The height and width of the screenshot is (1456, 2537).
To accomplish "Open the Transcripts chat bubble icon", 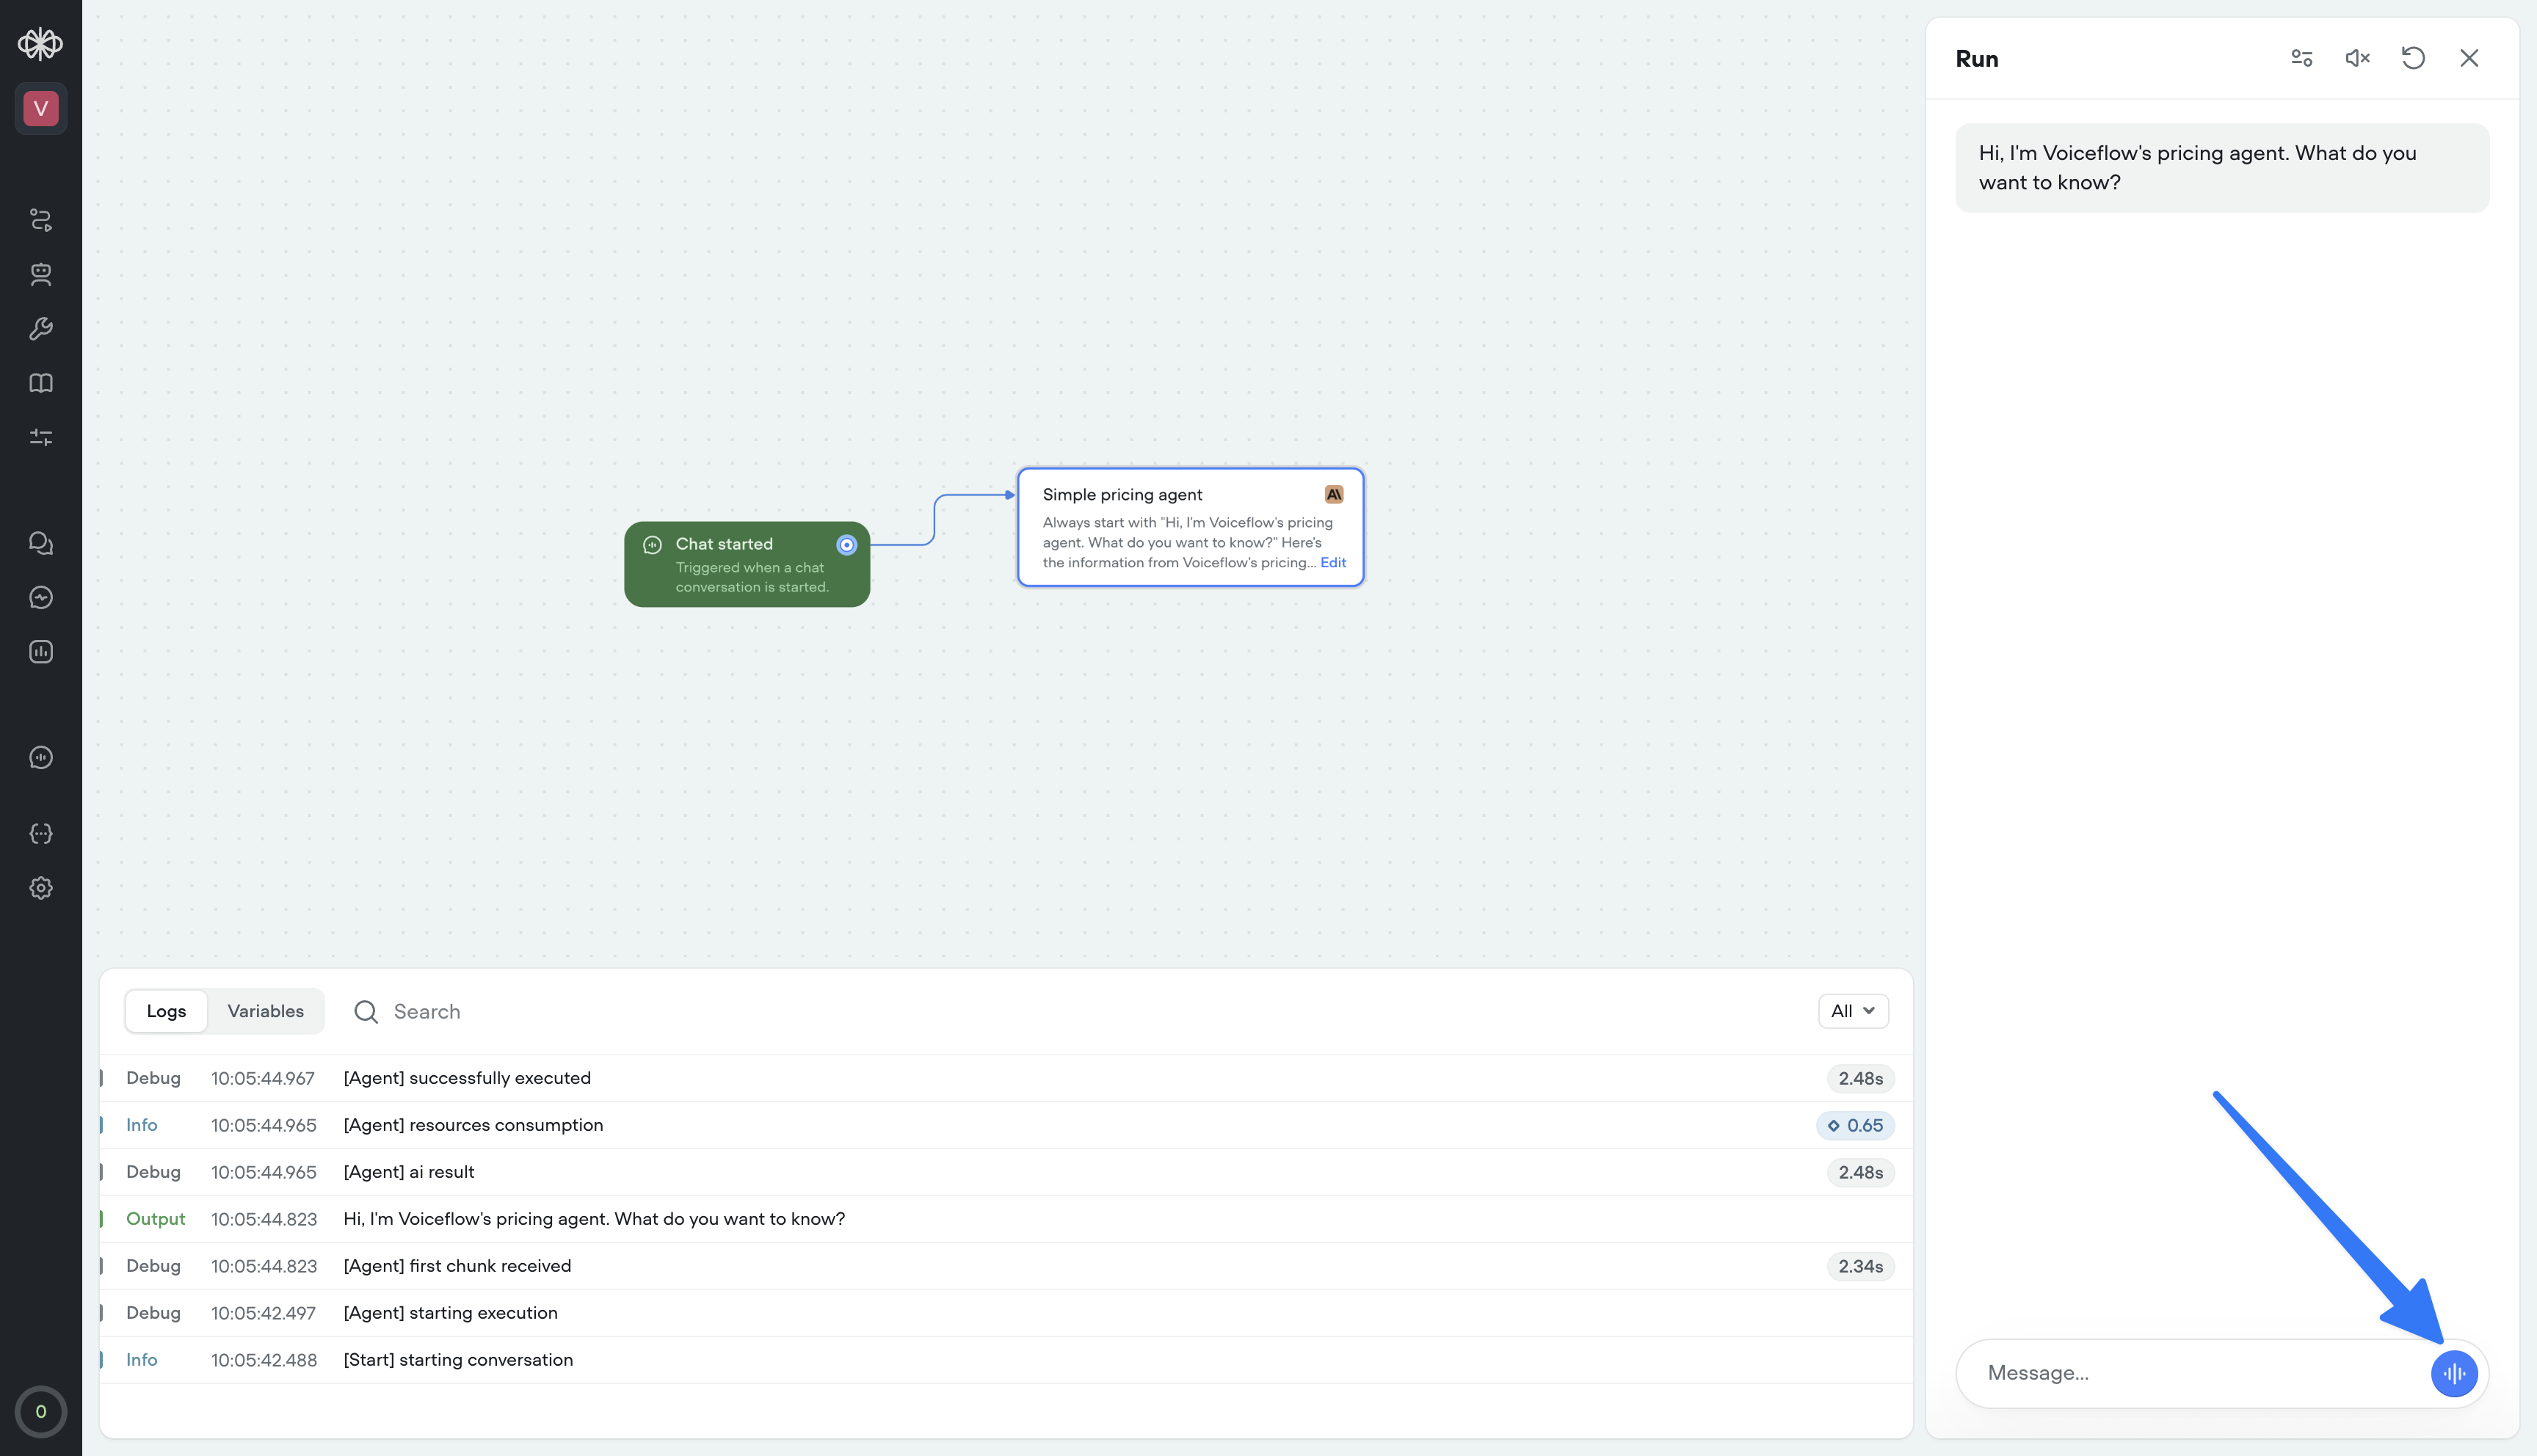I will click(x=40, y=542).
